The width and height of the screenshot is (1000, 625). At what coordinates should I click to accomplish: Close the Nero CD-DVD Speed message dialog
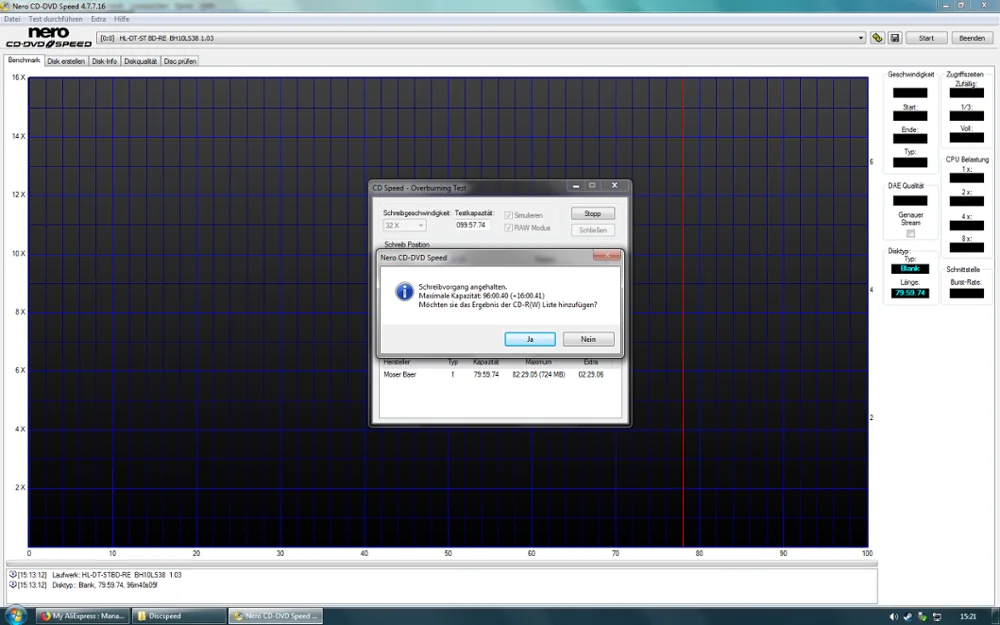tap(607, 255)
